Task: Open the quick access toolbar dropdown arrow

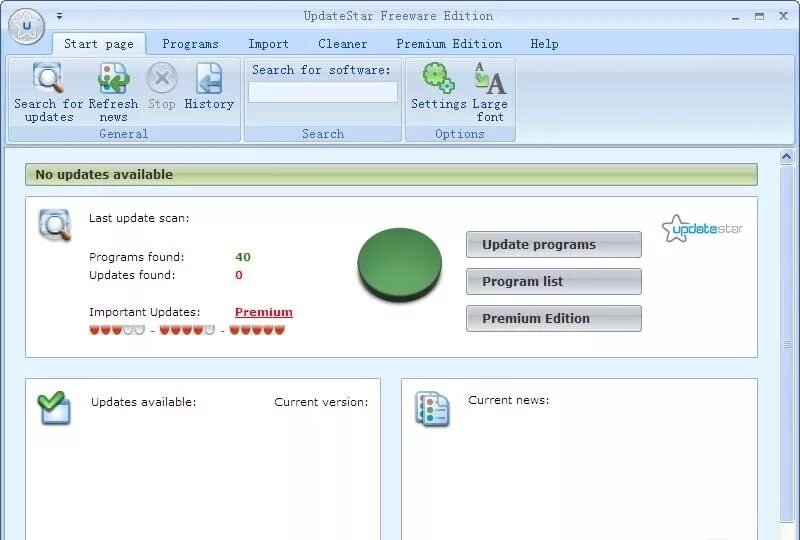Action: [60, 16]
